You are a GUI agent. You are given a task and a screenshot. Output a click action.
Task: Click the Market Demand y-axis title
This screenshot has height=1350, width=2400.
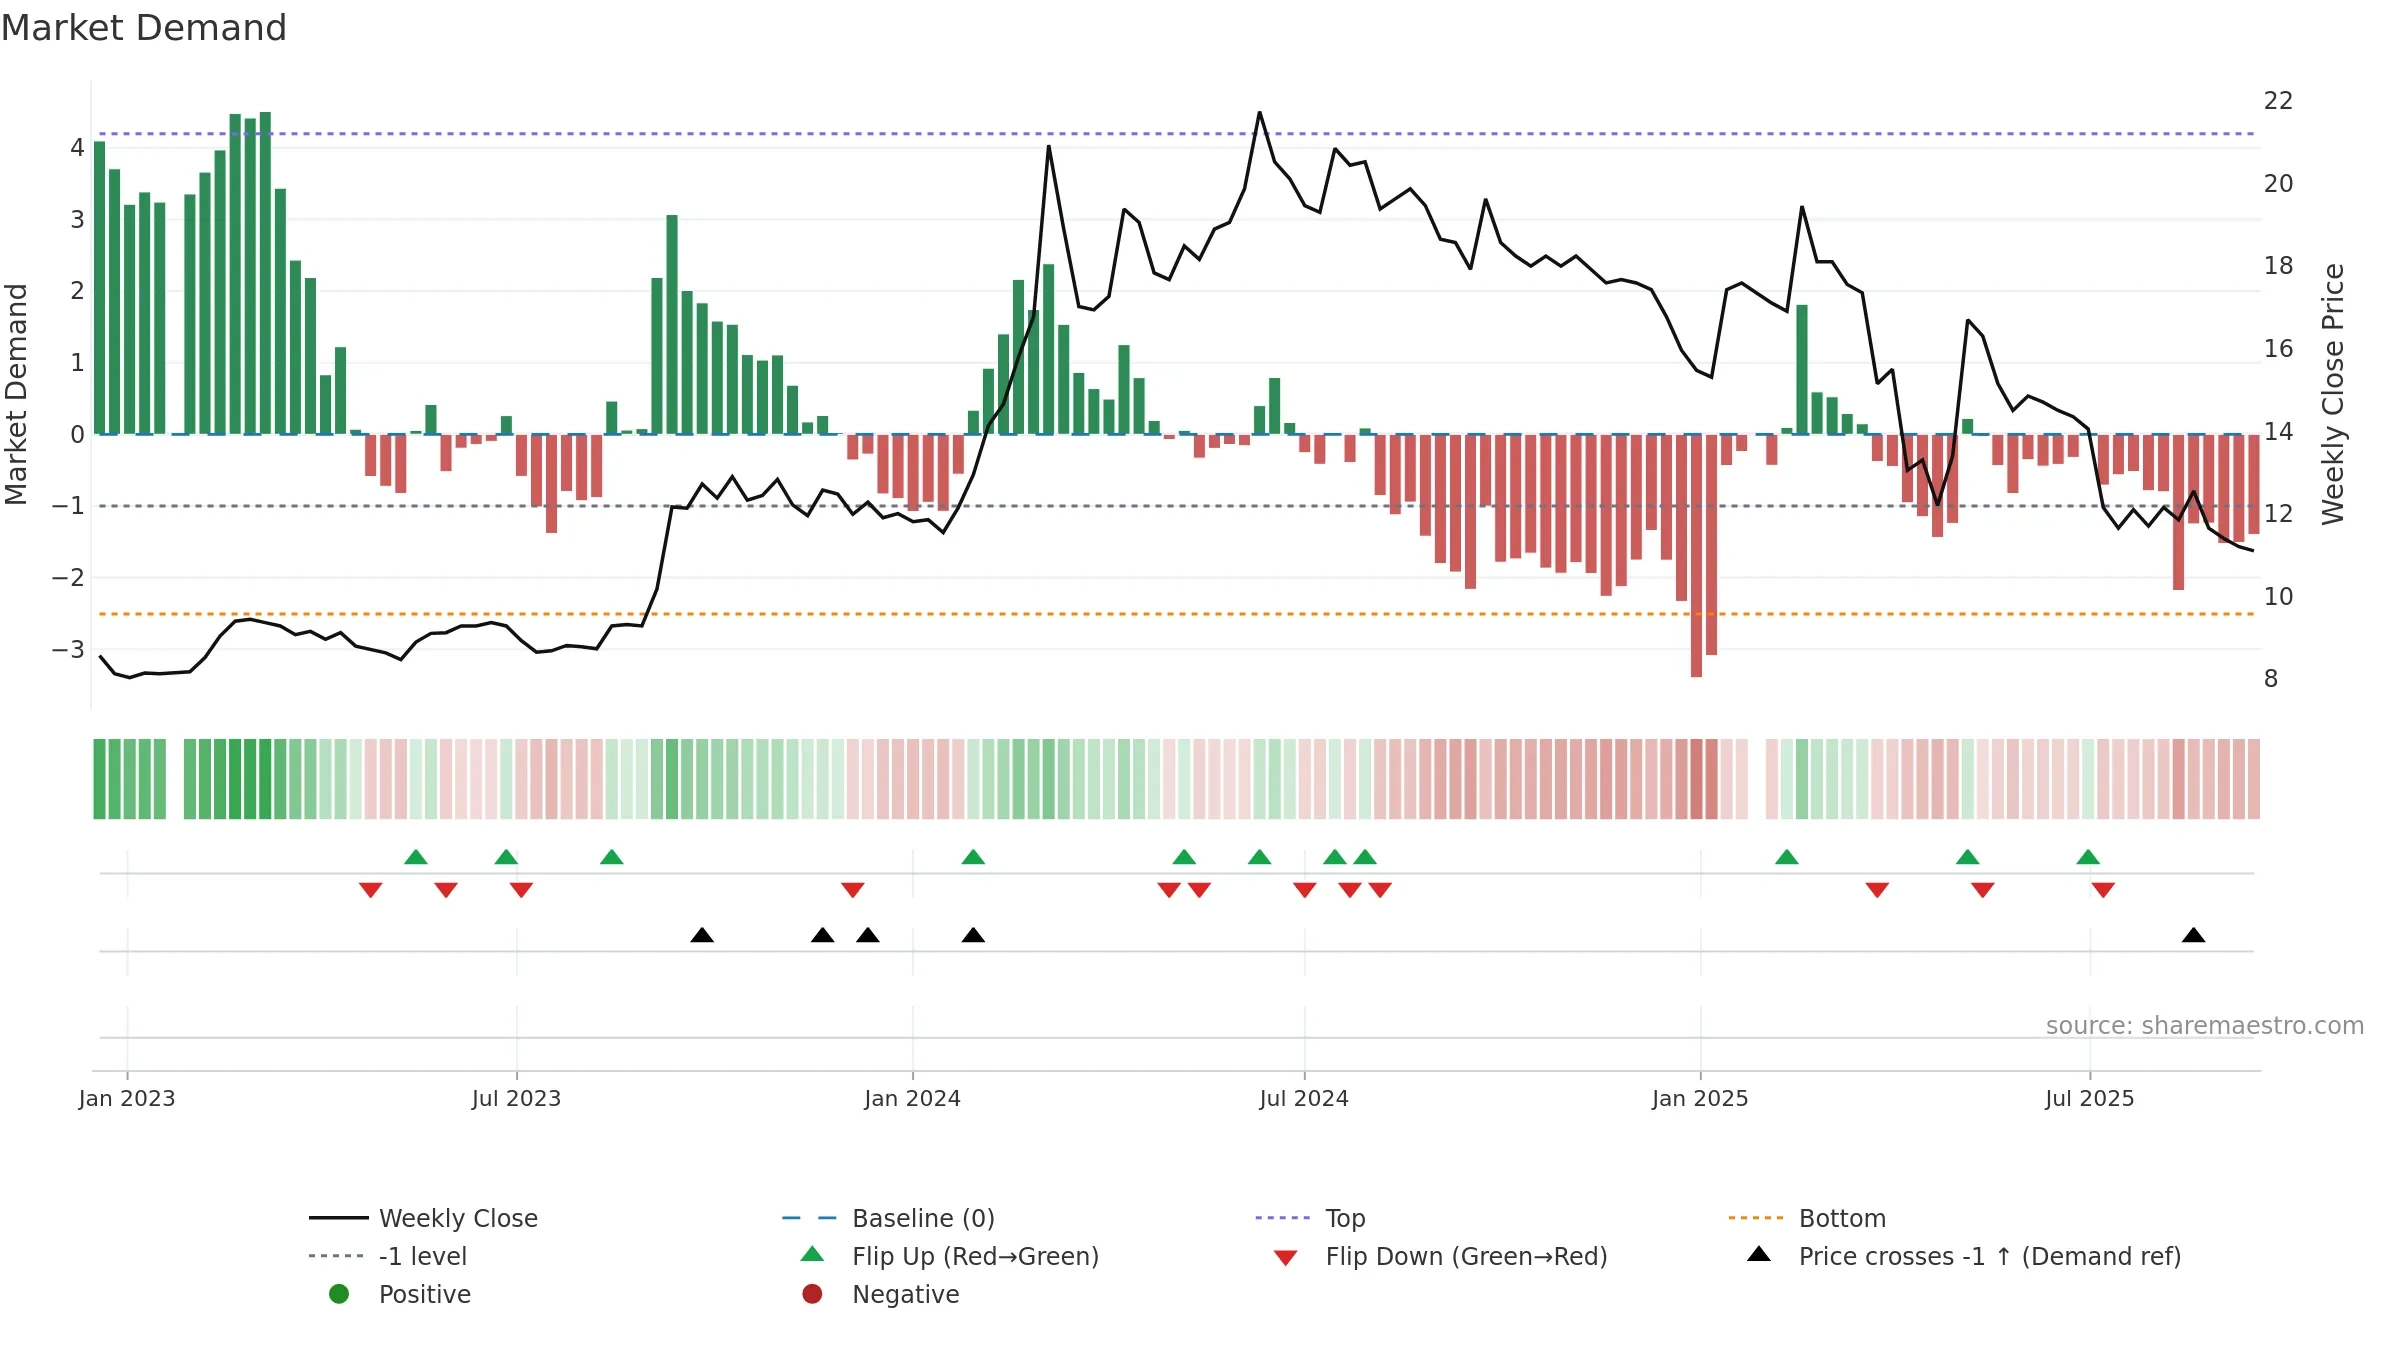(x=16, y=394)
